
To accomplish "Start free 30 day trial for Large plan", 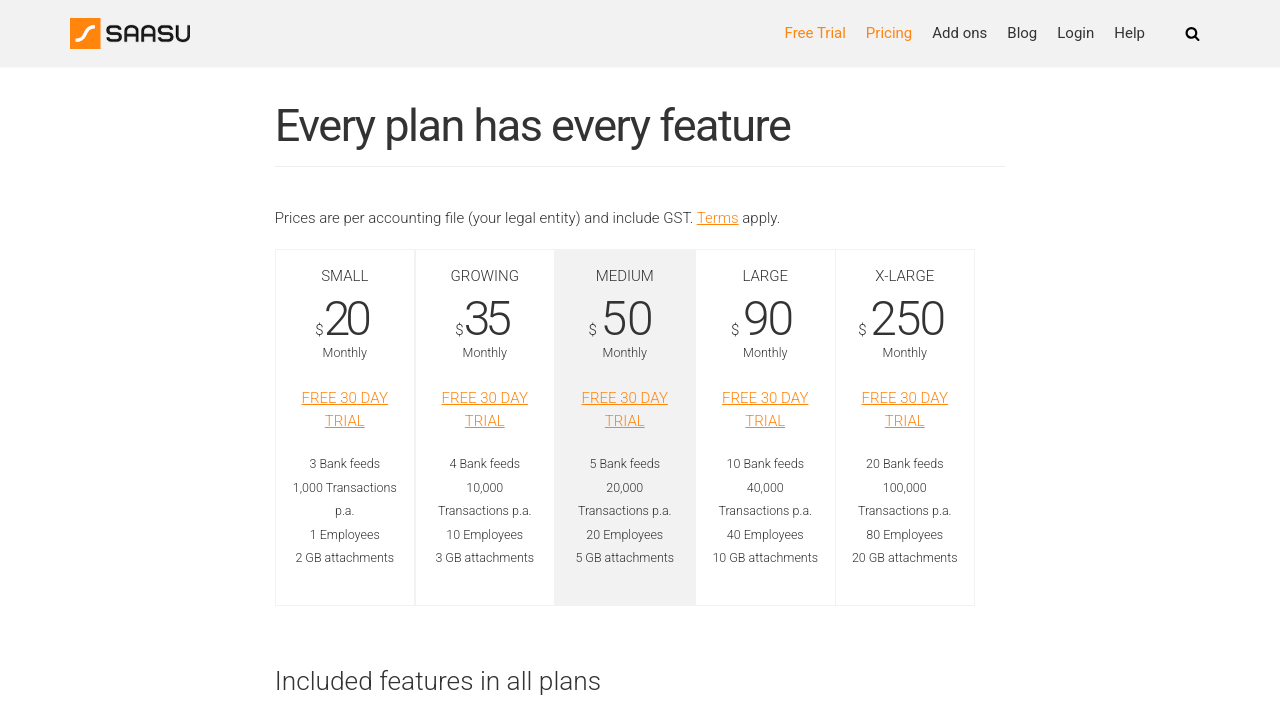I will [765, 409].
